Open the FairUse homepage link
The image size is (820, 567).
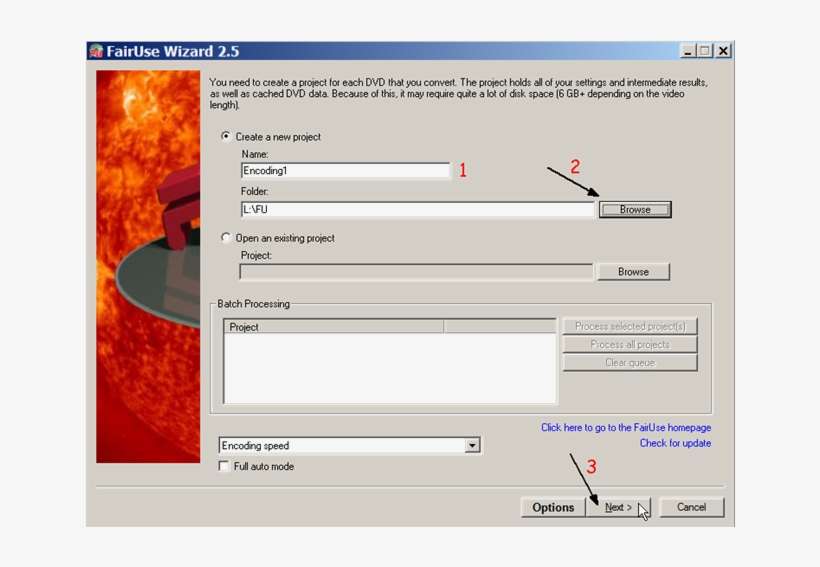tap(626, 427)
